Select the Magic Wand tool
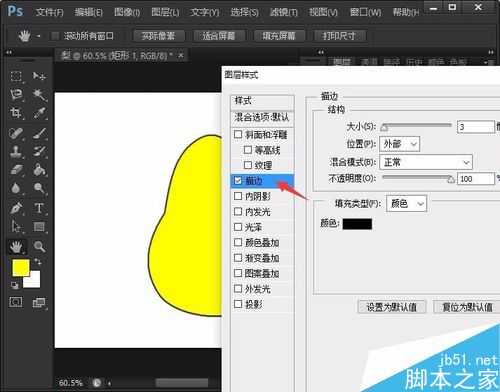Screen dimensions: 500x392 pyautogui.click(x=39, y=95)
